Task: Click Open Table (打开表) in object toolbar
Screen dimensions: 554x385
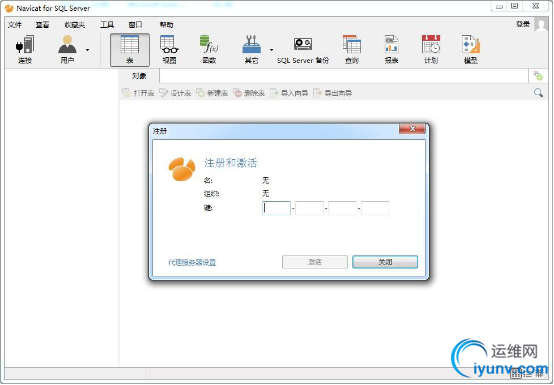Action: pyautogui.click(x=138, y=93)
